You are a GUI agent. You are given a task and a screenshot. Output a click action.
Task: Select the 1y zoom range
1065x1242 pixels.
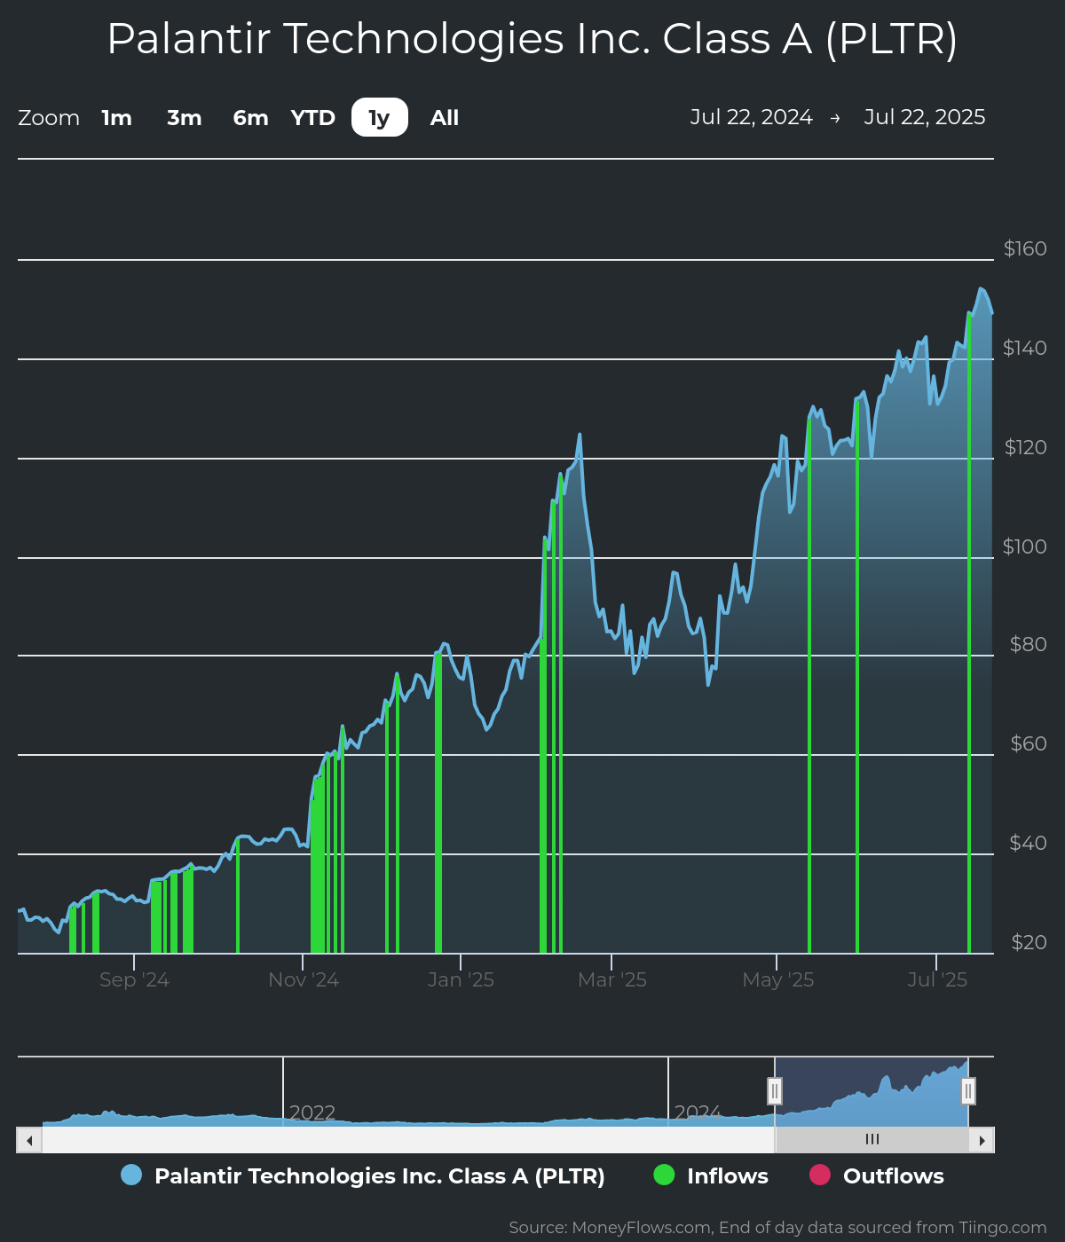point(380,118)
